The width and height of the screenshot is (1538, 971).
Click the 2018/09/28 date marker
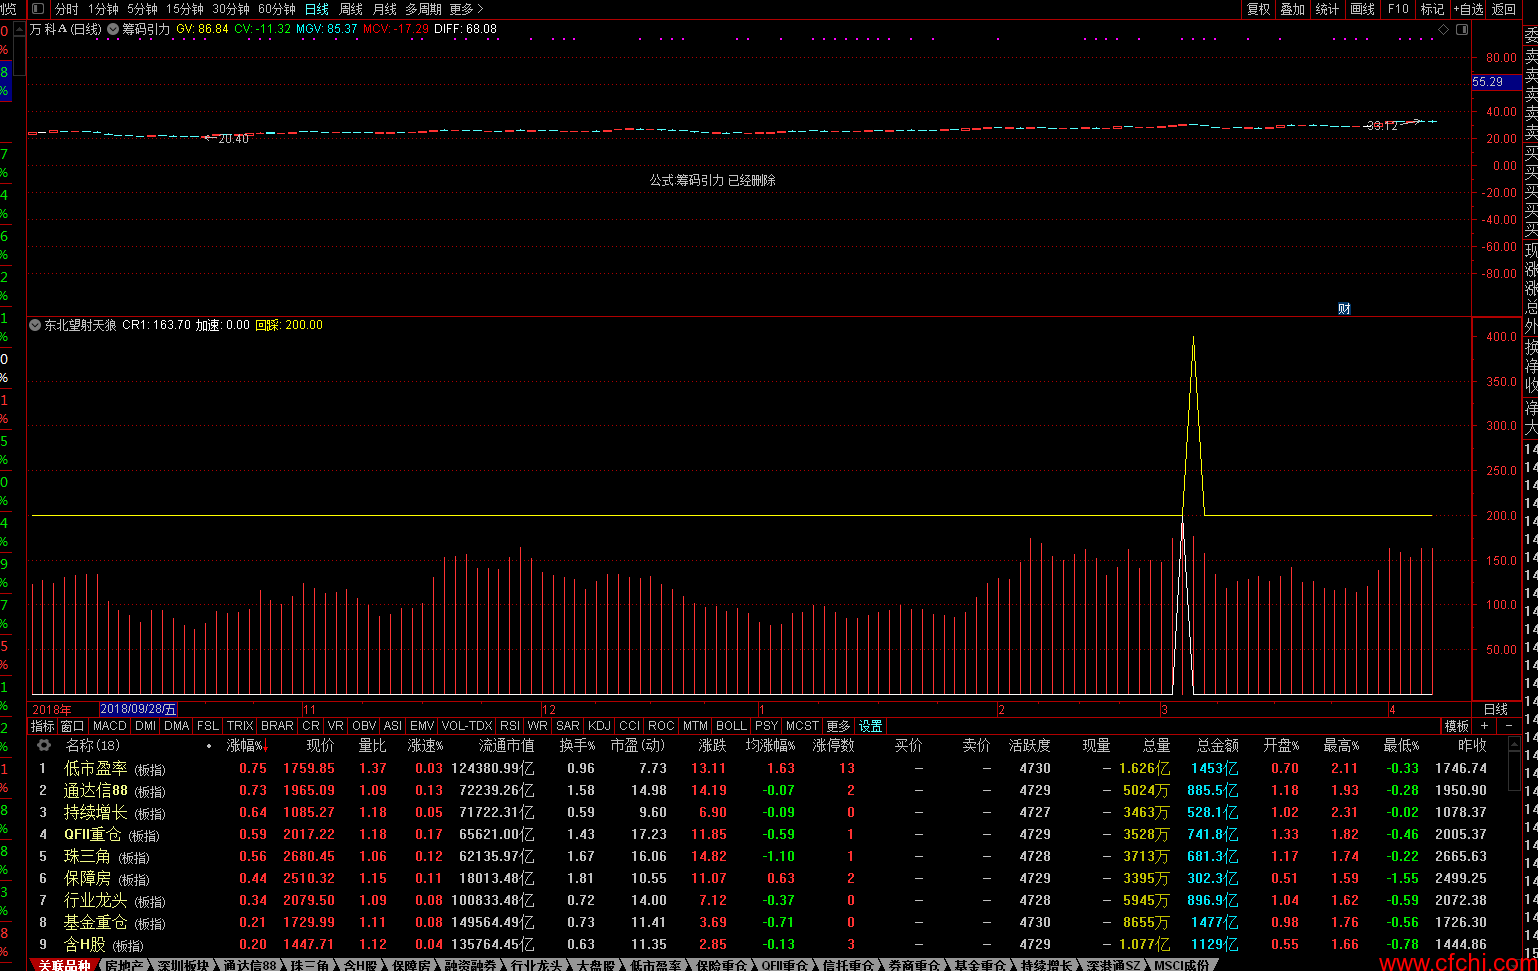point(138,709)
